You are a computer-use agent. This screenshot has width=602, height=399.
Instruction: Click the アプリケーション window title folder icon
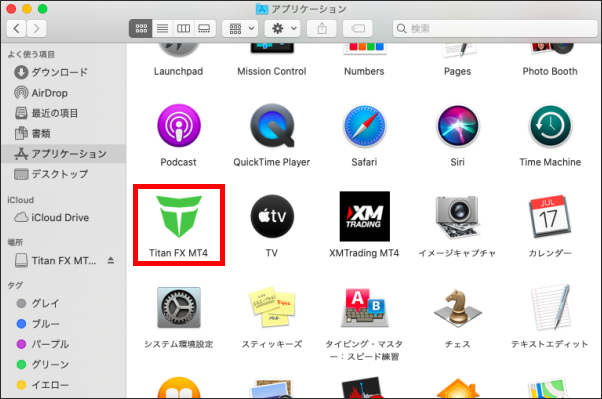[x=262, y=9]
